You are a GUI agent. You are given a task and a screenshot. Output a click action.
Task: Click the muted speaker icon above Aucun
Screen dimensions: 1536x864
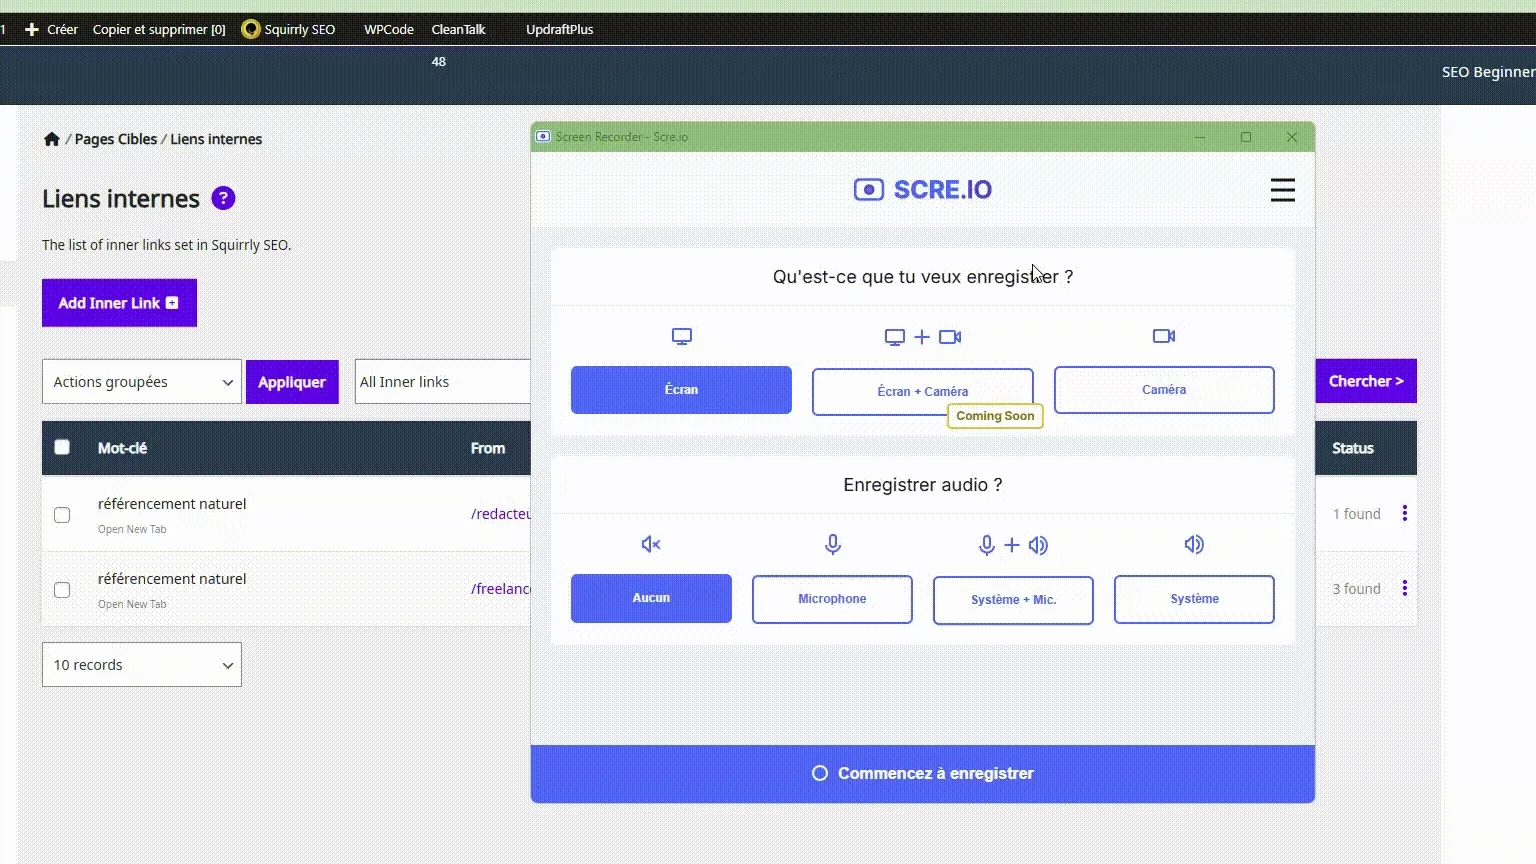pos(651,544)
